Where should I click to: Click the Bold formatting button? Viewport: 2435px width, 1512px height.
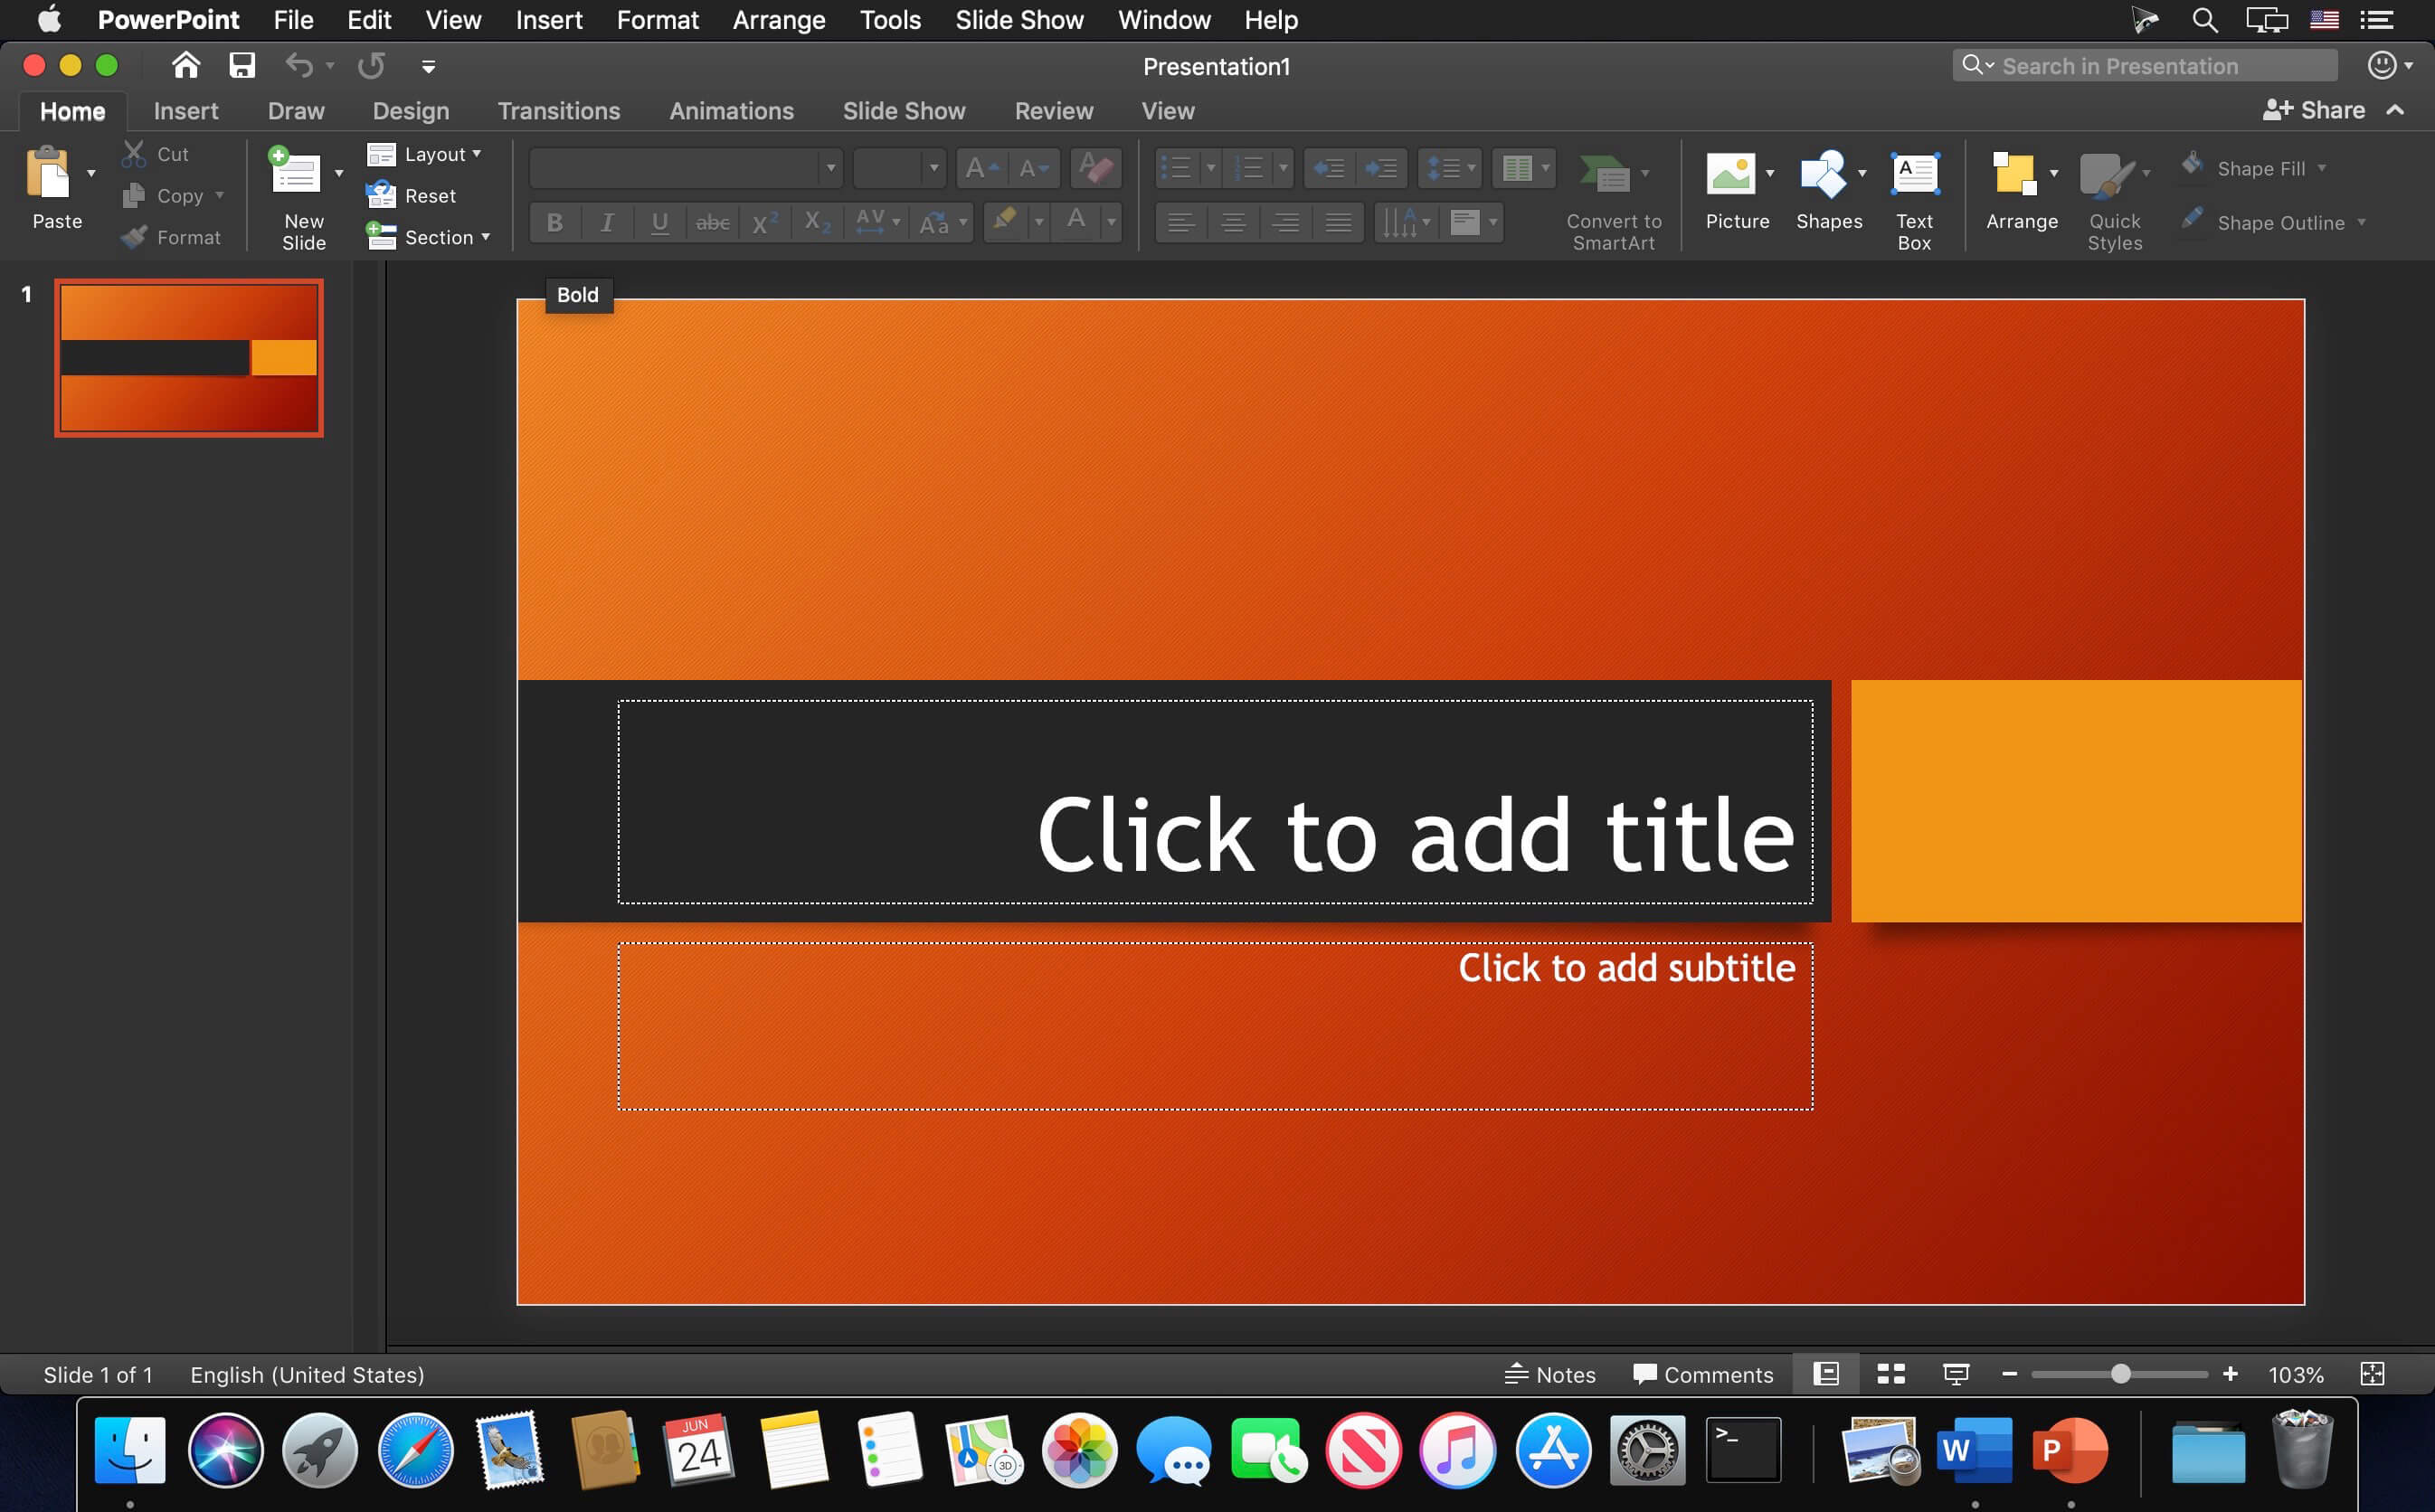(554, 222)
